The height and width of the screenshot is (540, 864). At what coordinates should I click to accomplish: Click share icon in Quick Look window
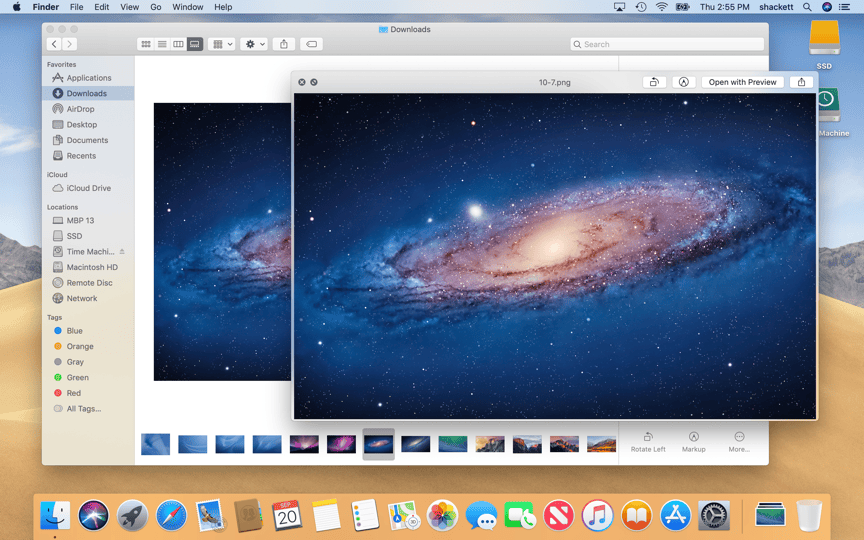pos(801,82)
